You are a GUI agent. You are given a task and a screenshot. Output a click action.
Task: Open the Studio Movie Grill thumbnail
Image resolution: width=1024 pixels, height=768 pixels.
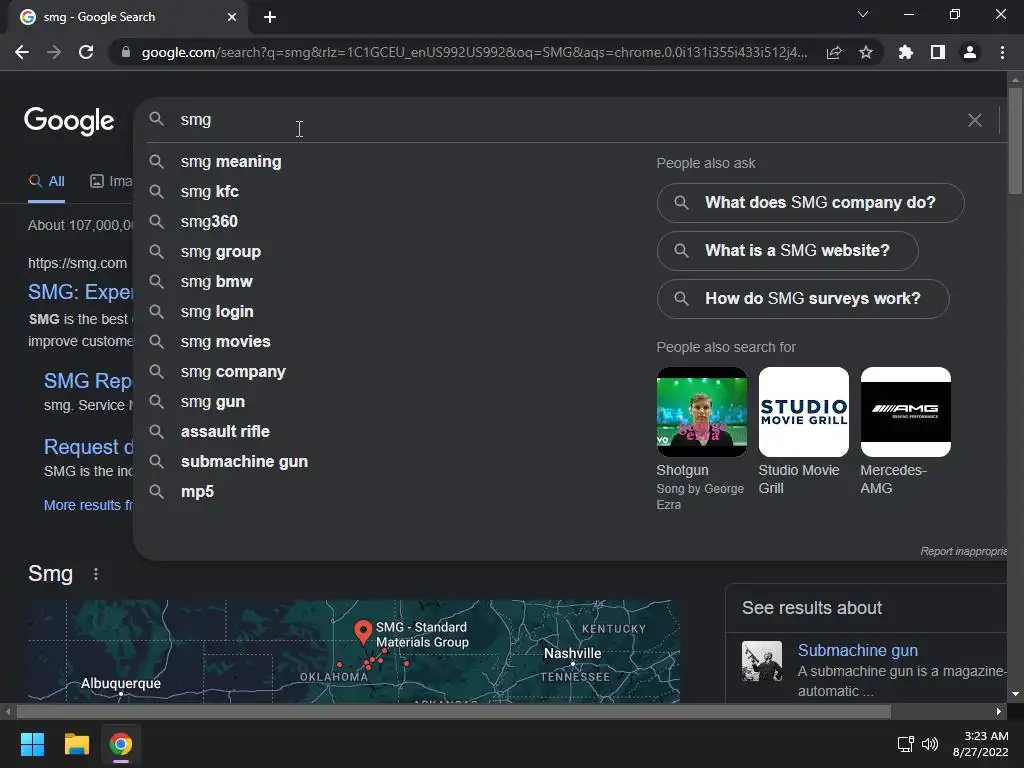[x=803, y=412]
